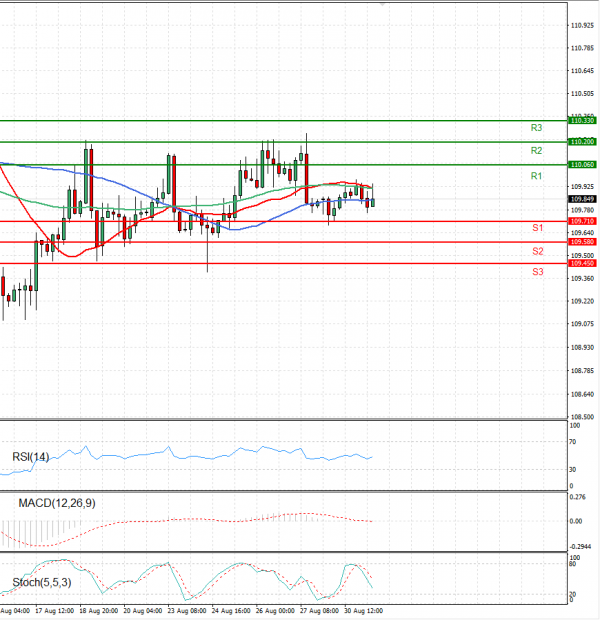Select the 110.330 price tag
This screenshot has width=600, height=620.
pyautogui.click(x=582, y=121)
